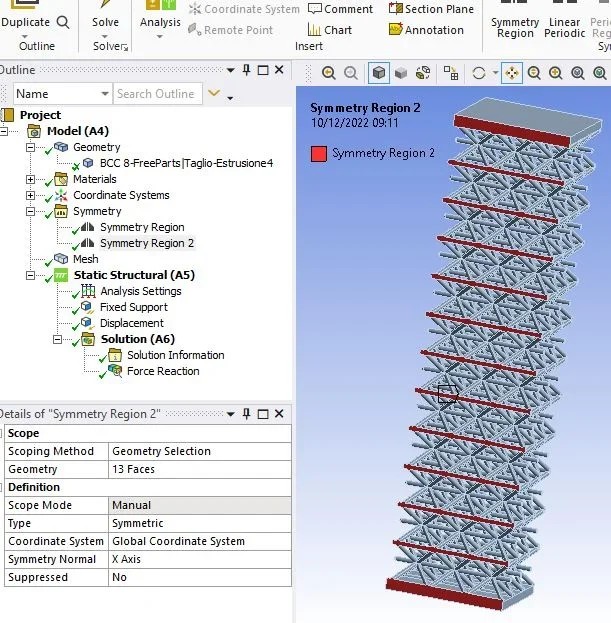Expand the Materials tree node
611x623 pixels.
31,179
